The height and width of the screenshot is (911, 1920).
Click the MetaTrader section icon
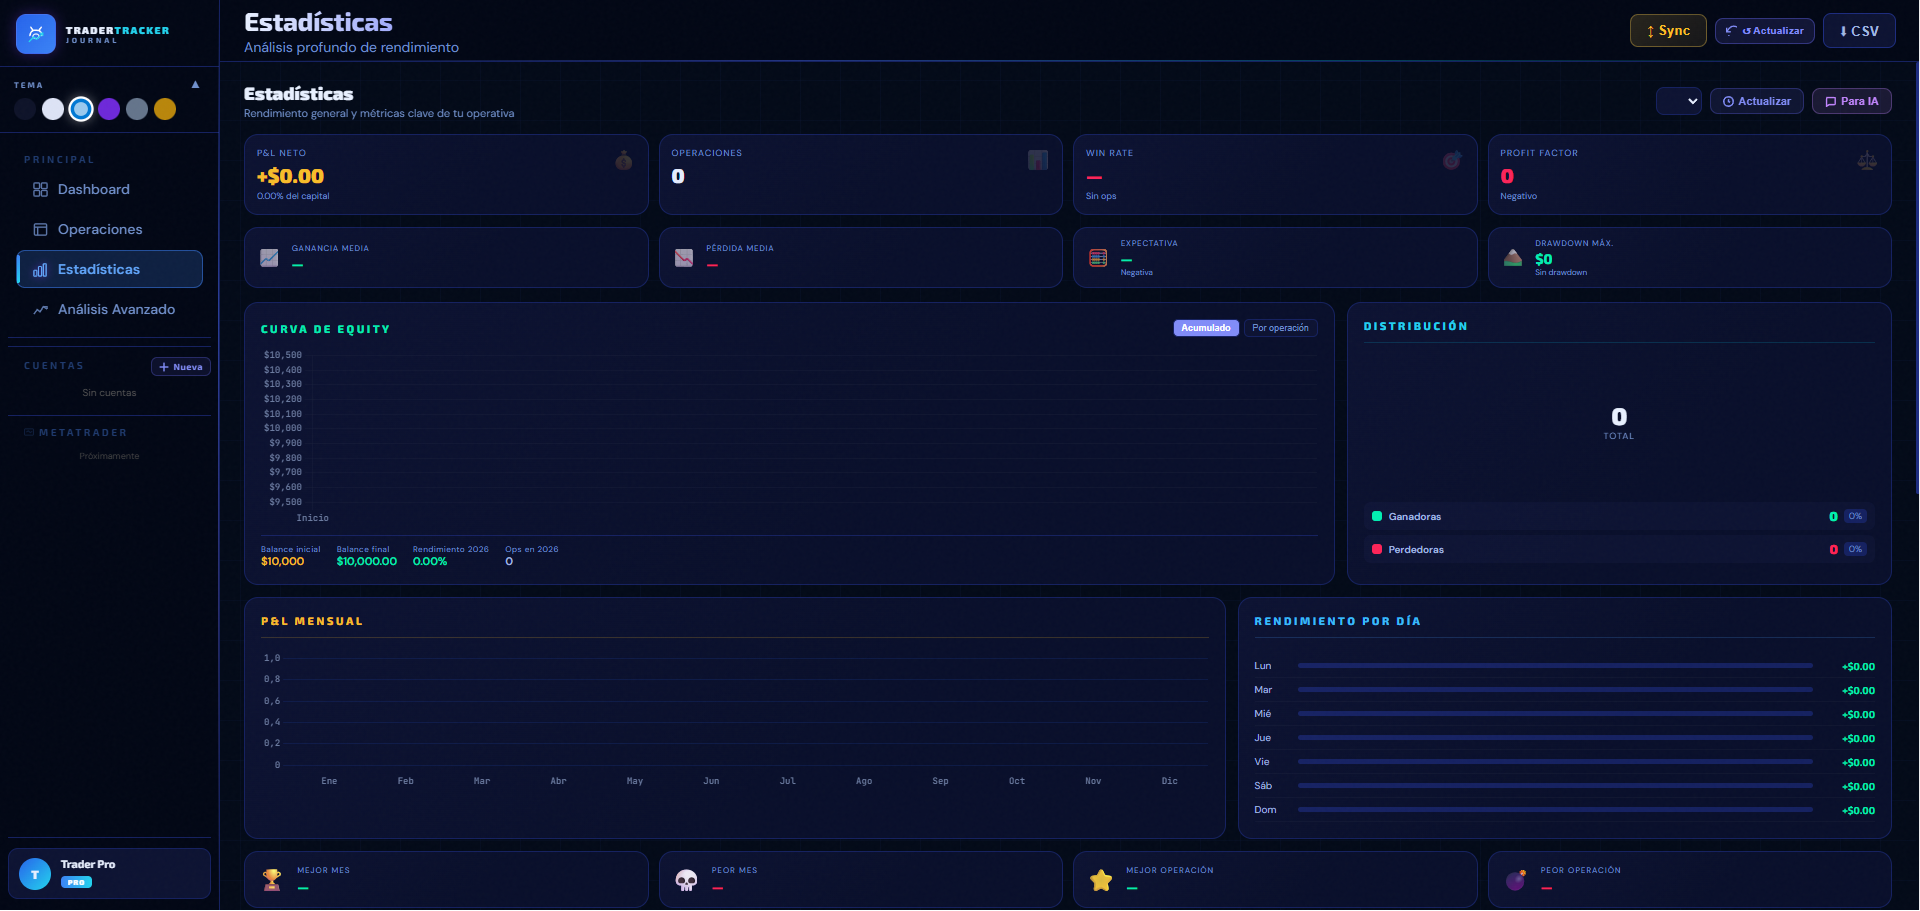(x=29, y=433)
